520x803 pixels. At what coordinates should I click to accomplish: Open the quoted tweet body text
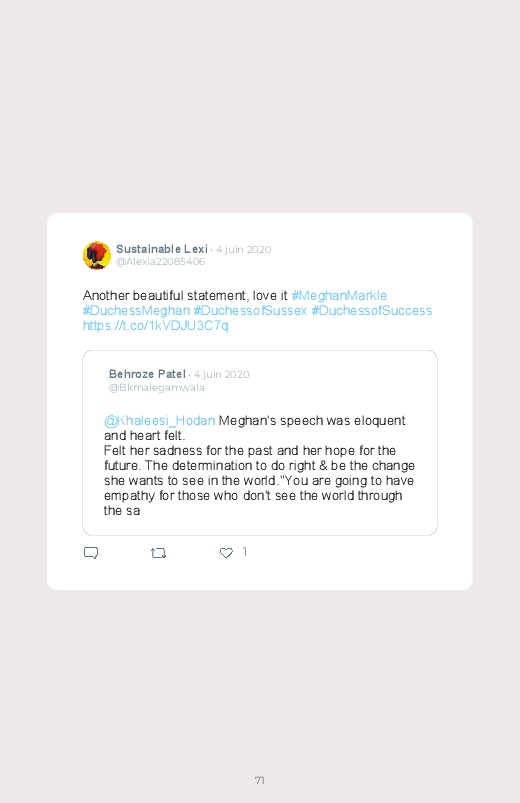(x=259, y=466)
